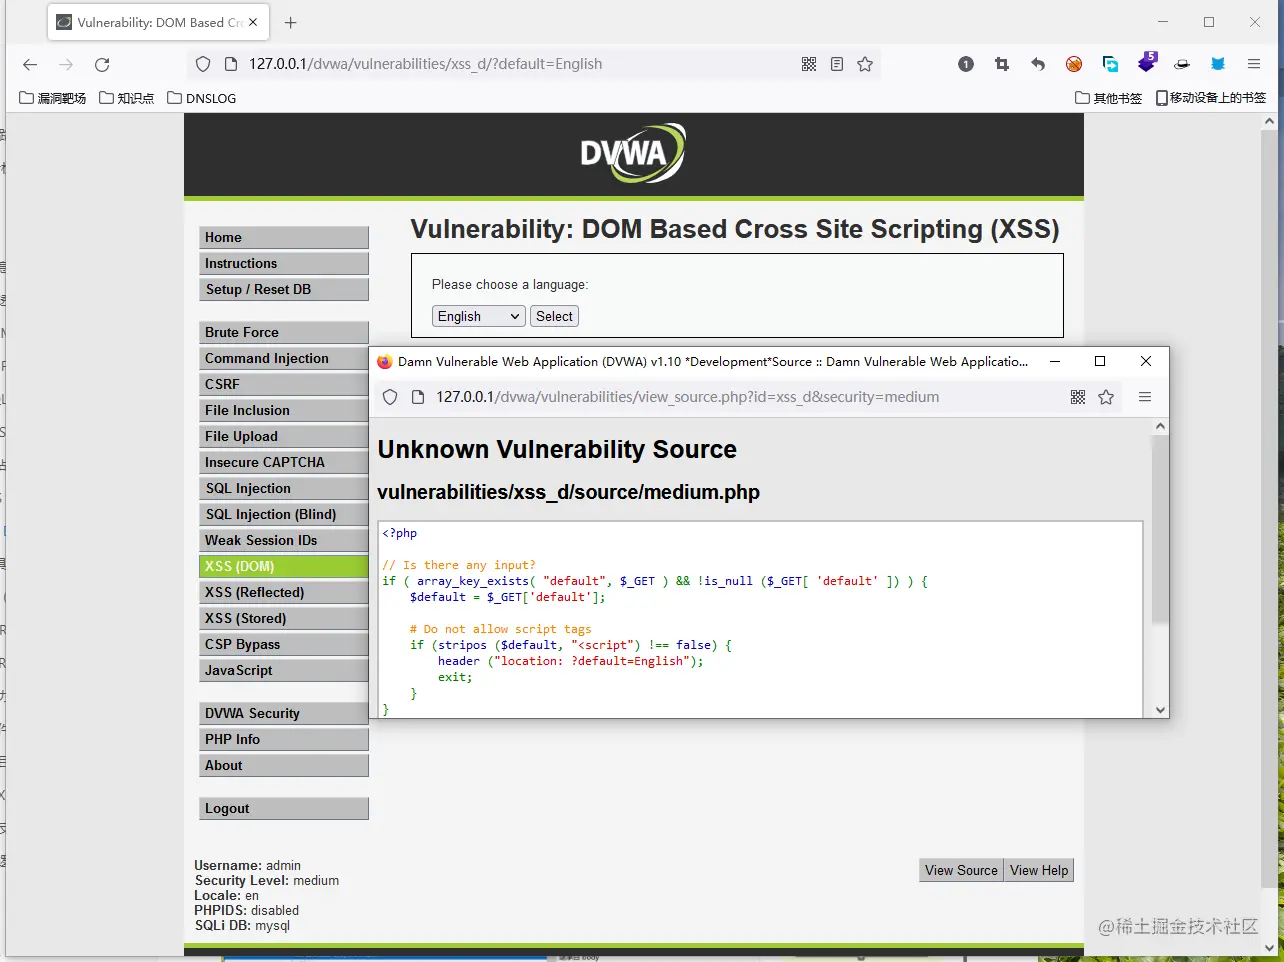This screenshot has width=1284, height=962.
Task: Bookmark this page with the star in main window
Action: (x=865, y=64)
